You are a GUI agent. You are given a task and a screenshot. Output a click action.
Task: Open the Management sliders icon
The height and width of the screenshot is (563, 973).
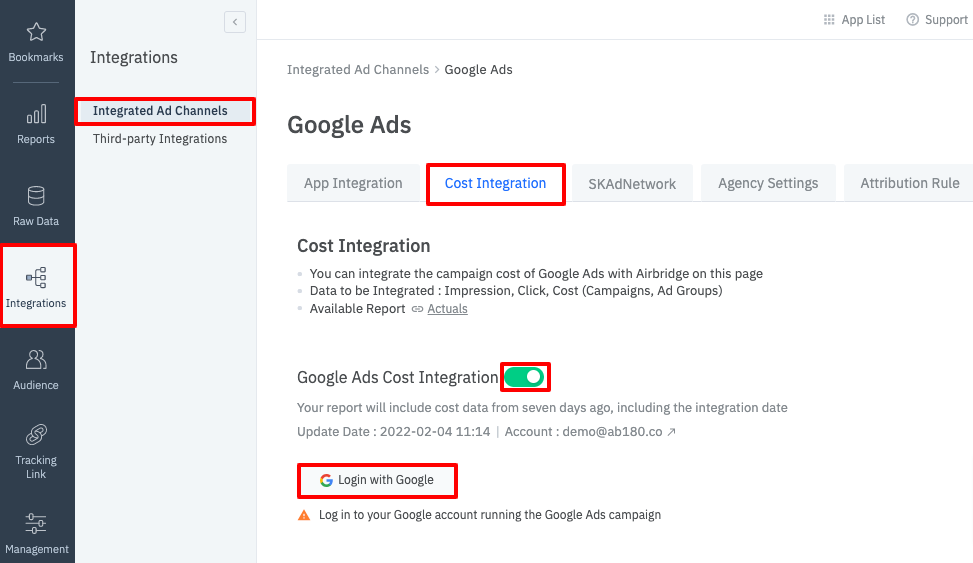(36, 524)
